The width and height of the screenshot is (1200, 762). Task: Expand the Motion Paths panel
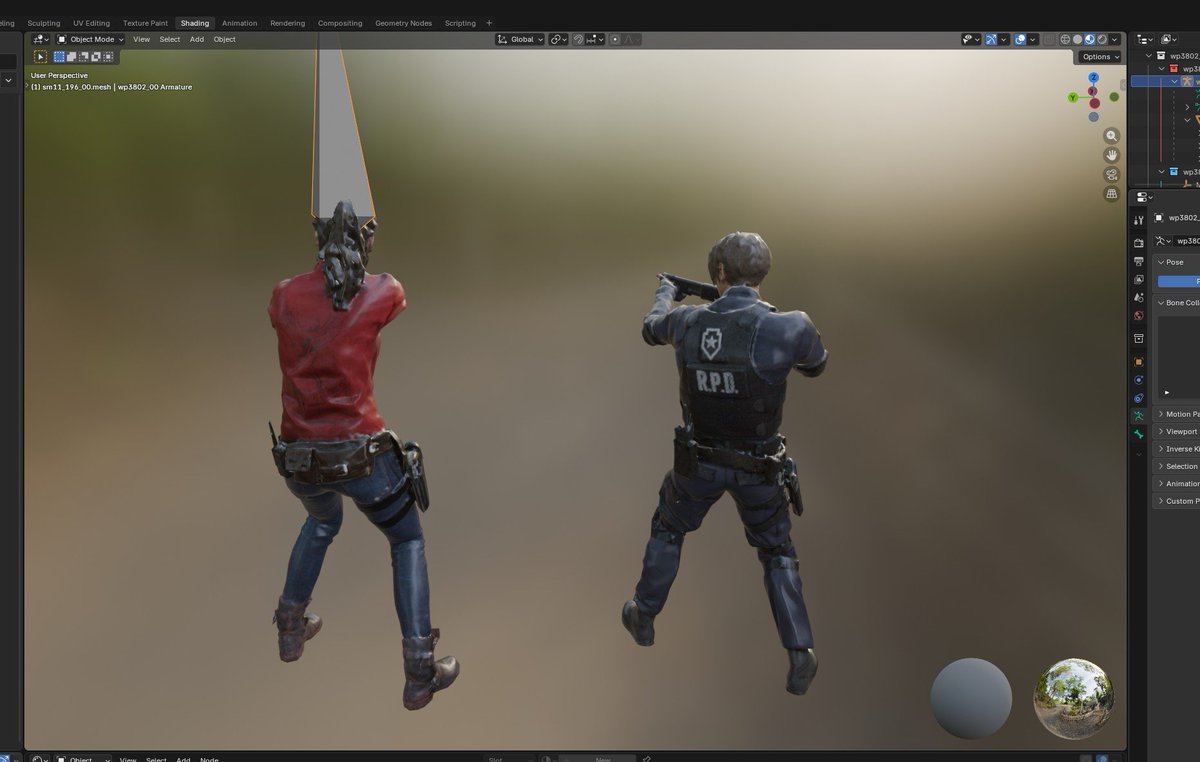(x=1178, y=414)
